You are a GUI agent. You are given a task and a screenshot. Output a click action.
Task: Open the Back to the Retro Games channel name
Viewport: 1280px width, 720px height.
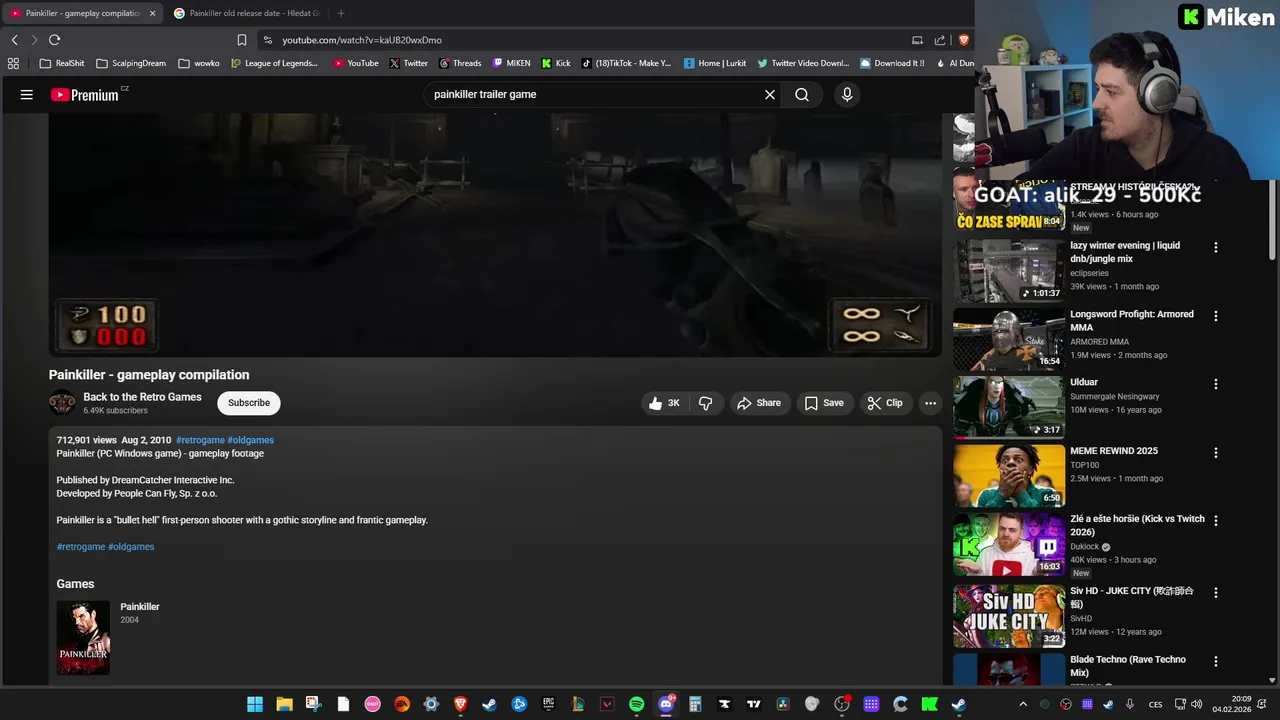(x=142, y=397)
